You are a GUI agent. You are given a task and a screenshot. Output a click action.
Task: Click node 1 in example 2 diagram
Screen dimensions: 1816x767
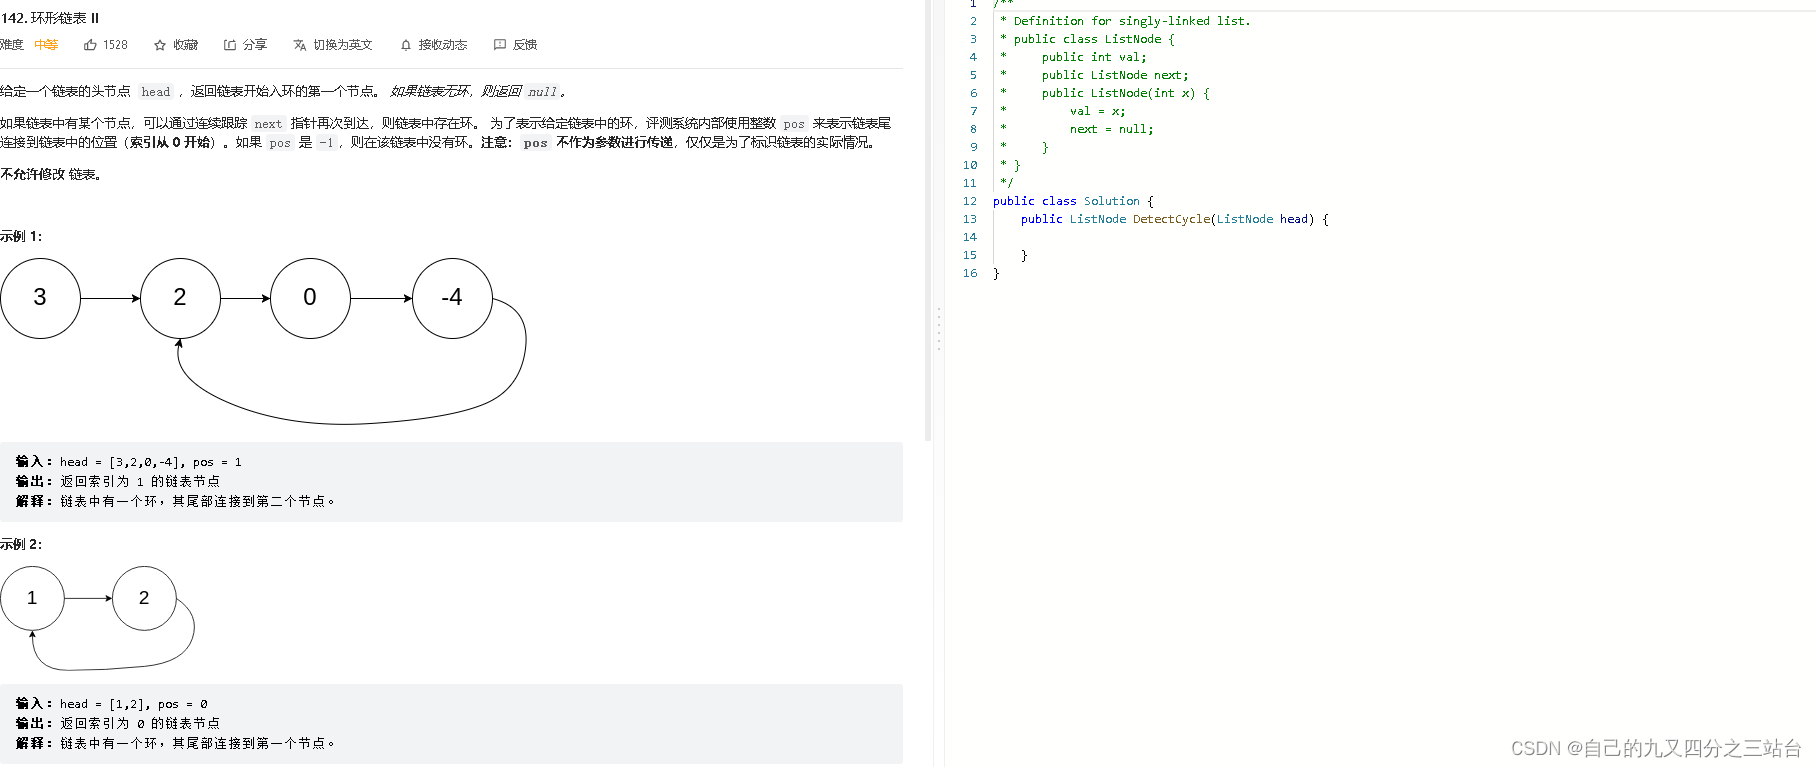point(32,598)
